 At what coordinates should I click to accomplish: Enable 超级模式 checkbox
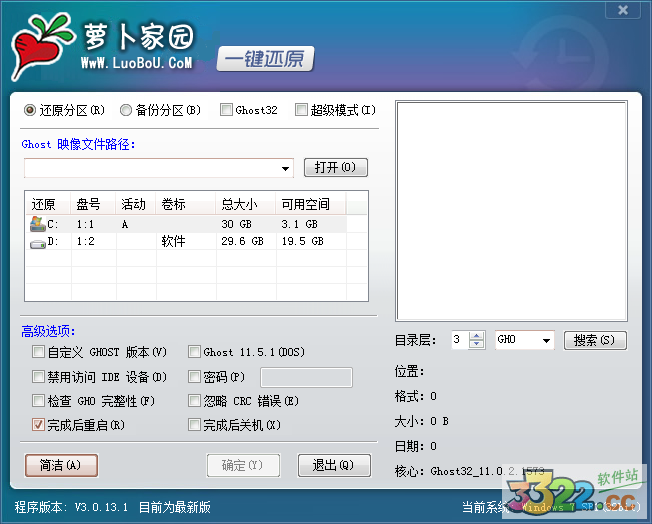301,110
